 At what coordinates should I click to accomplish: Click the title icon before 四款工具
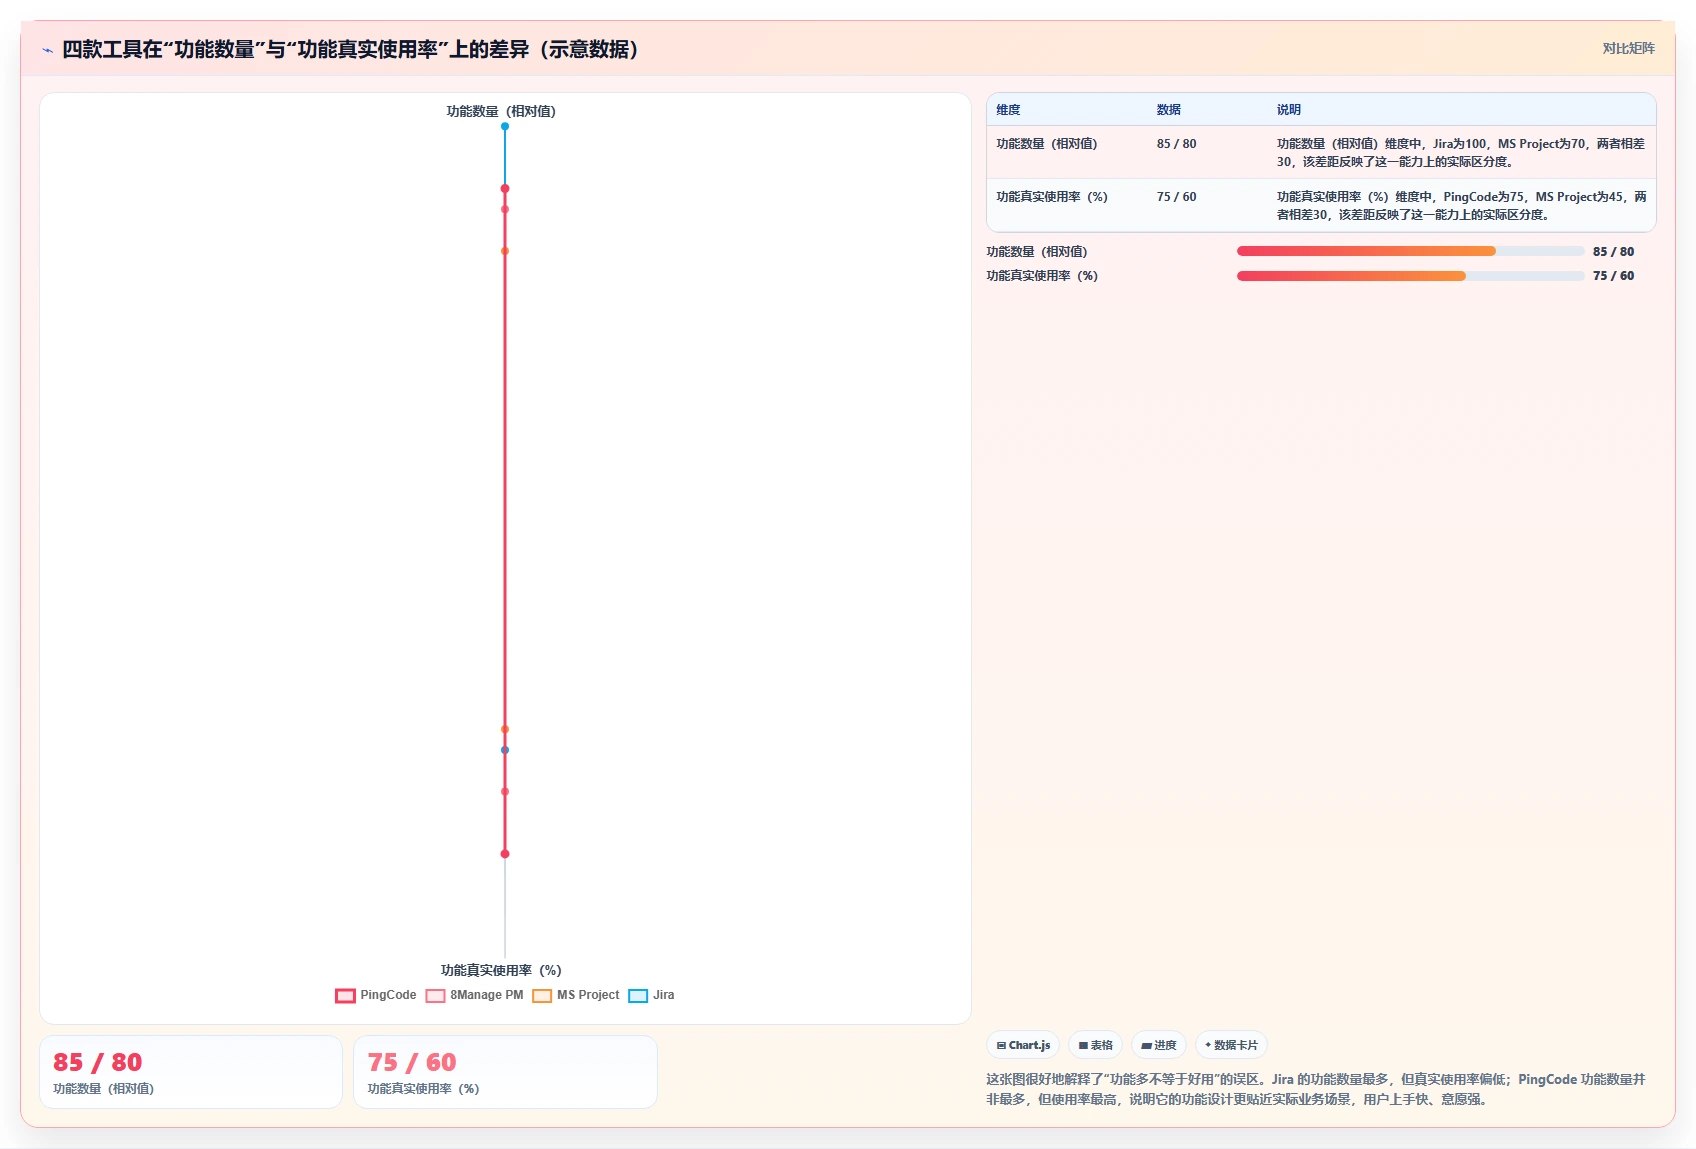click(x=47, y=50)
